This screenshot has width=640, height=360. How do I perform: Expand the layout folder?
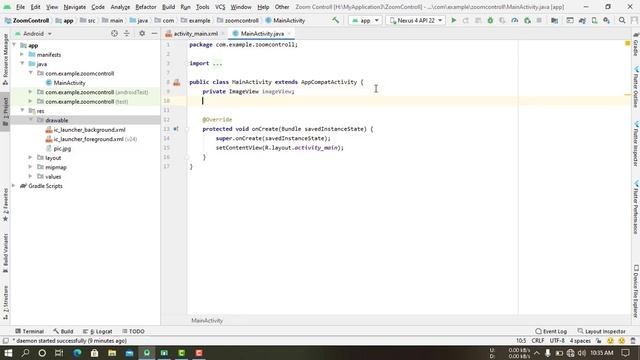(31, 158)
